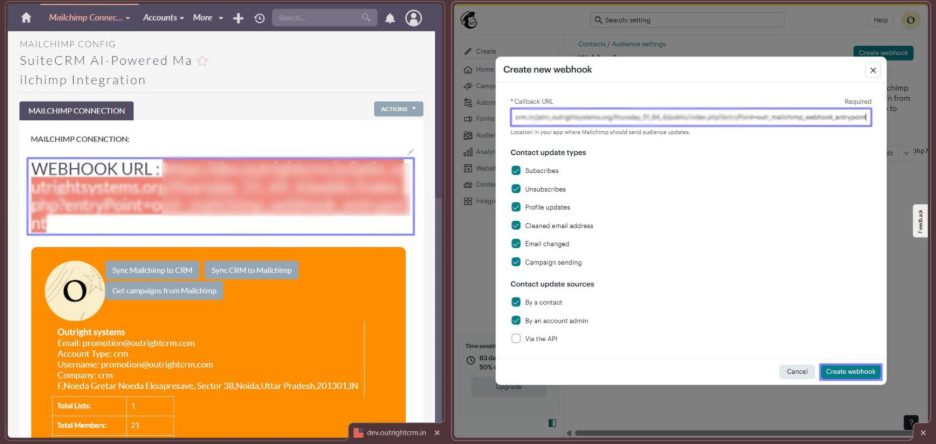Image resolution: width=936 pixels, height=444 pixels.
Task: Select the MAILCHIMP CONNECTION tab
Action: [x=76, y=110]
